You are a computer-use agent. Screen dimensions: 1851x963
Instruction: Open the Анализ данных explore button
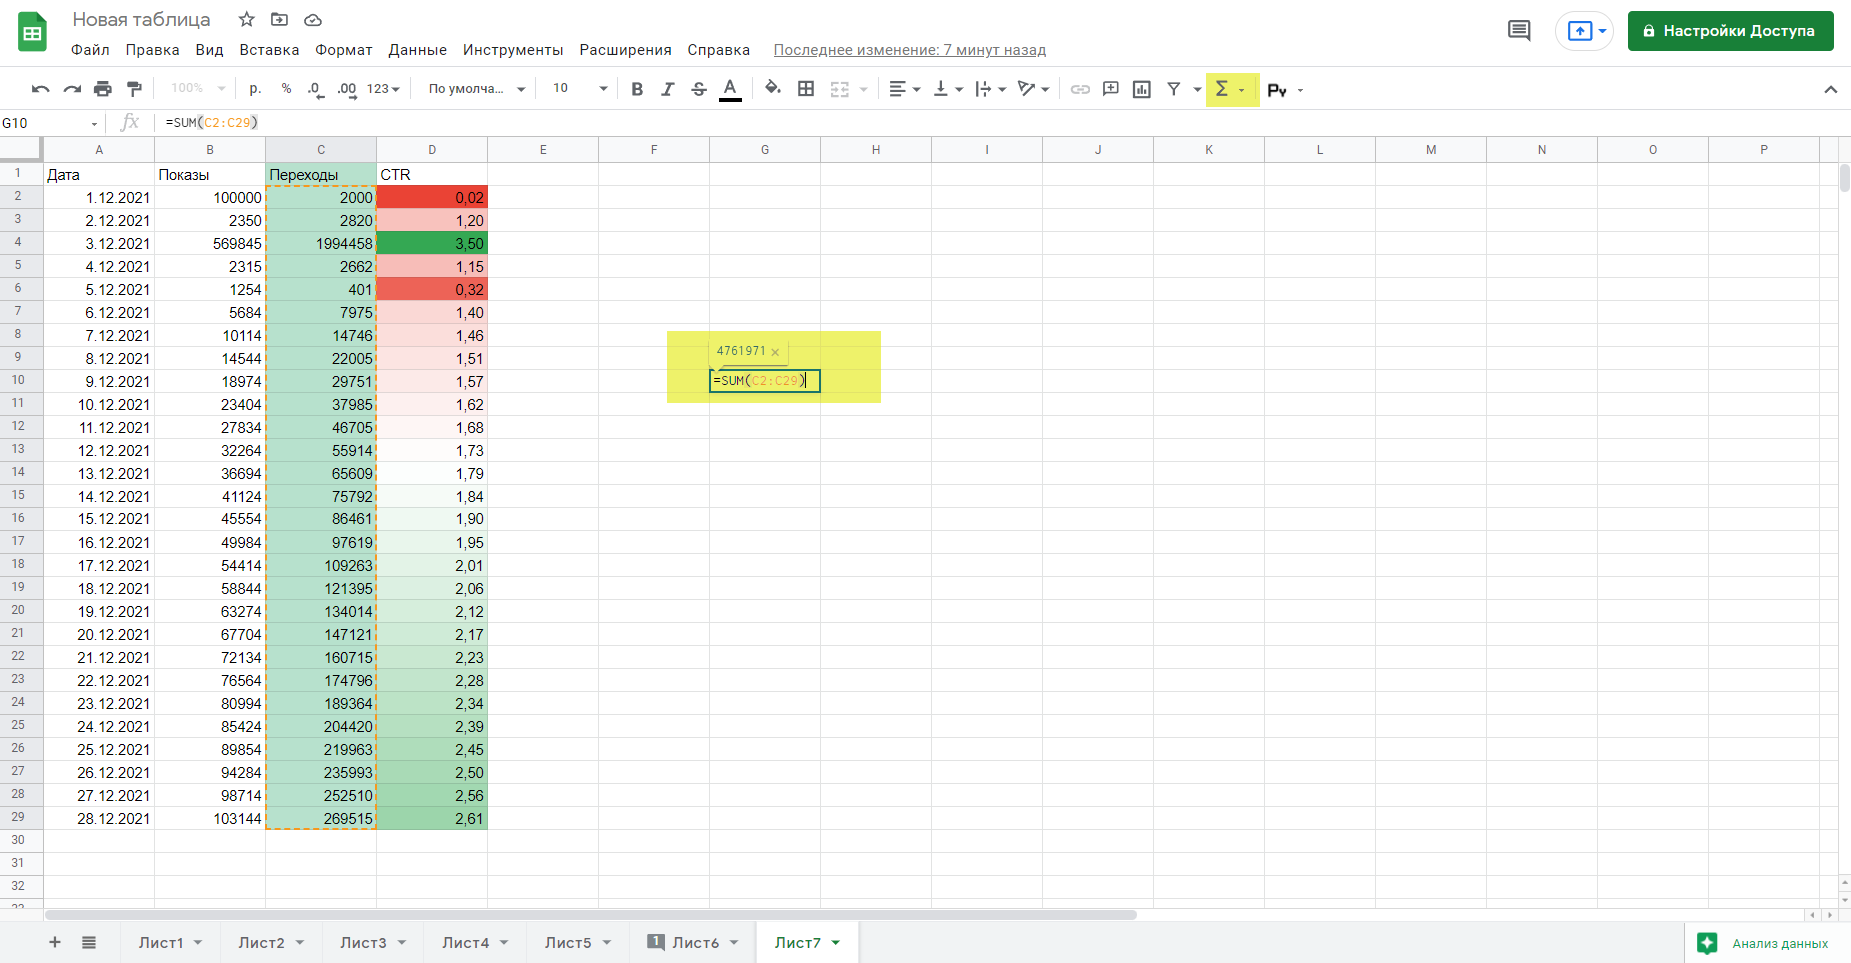click(x=1767, y=943)
